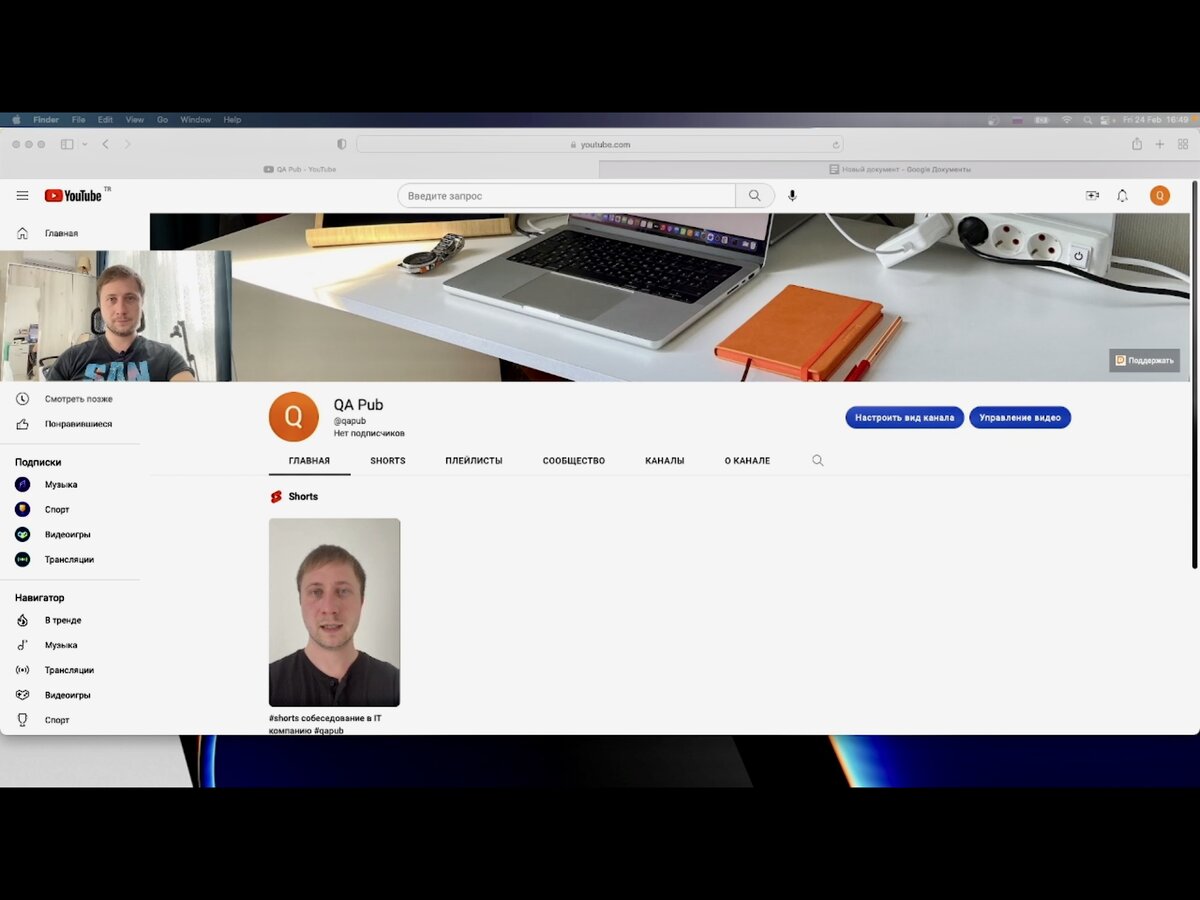Click the channel search magnifier icon
Screen dimensions: 1200x900
click(x=818, y=461)
